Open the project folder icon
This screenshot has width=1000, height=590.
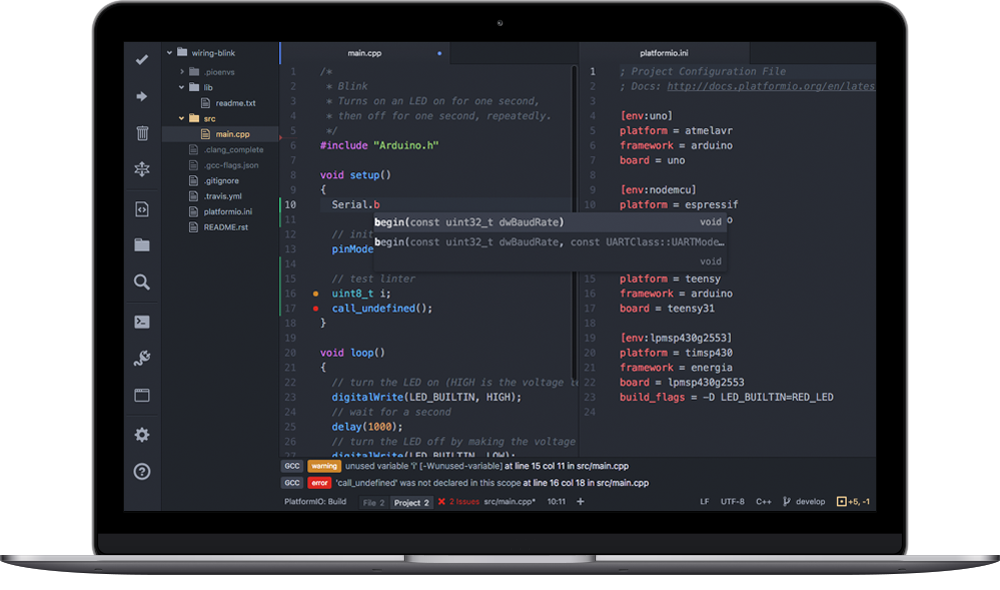click(x=141, y=246)
